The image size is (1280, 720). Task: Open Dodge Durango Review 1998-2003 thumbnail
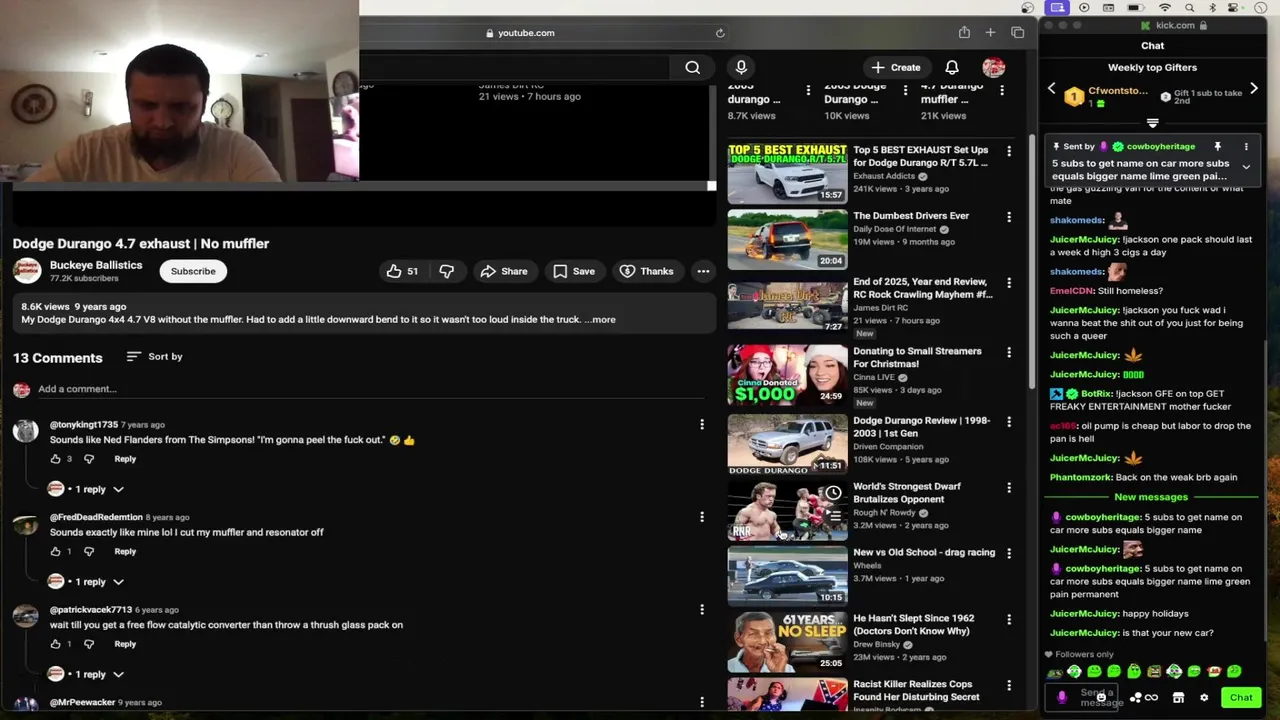[787, 445]
